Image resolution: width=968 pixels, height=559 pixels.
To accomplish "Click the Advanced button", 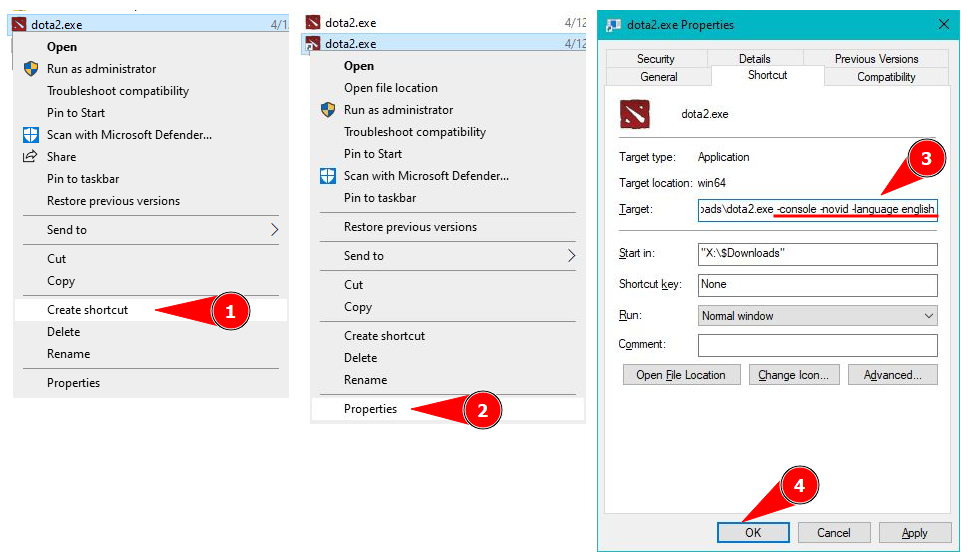I will [892, 375].
